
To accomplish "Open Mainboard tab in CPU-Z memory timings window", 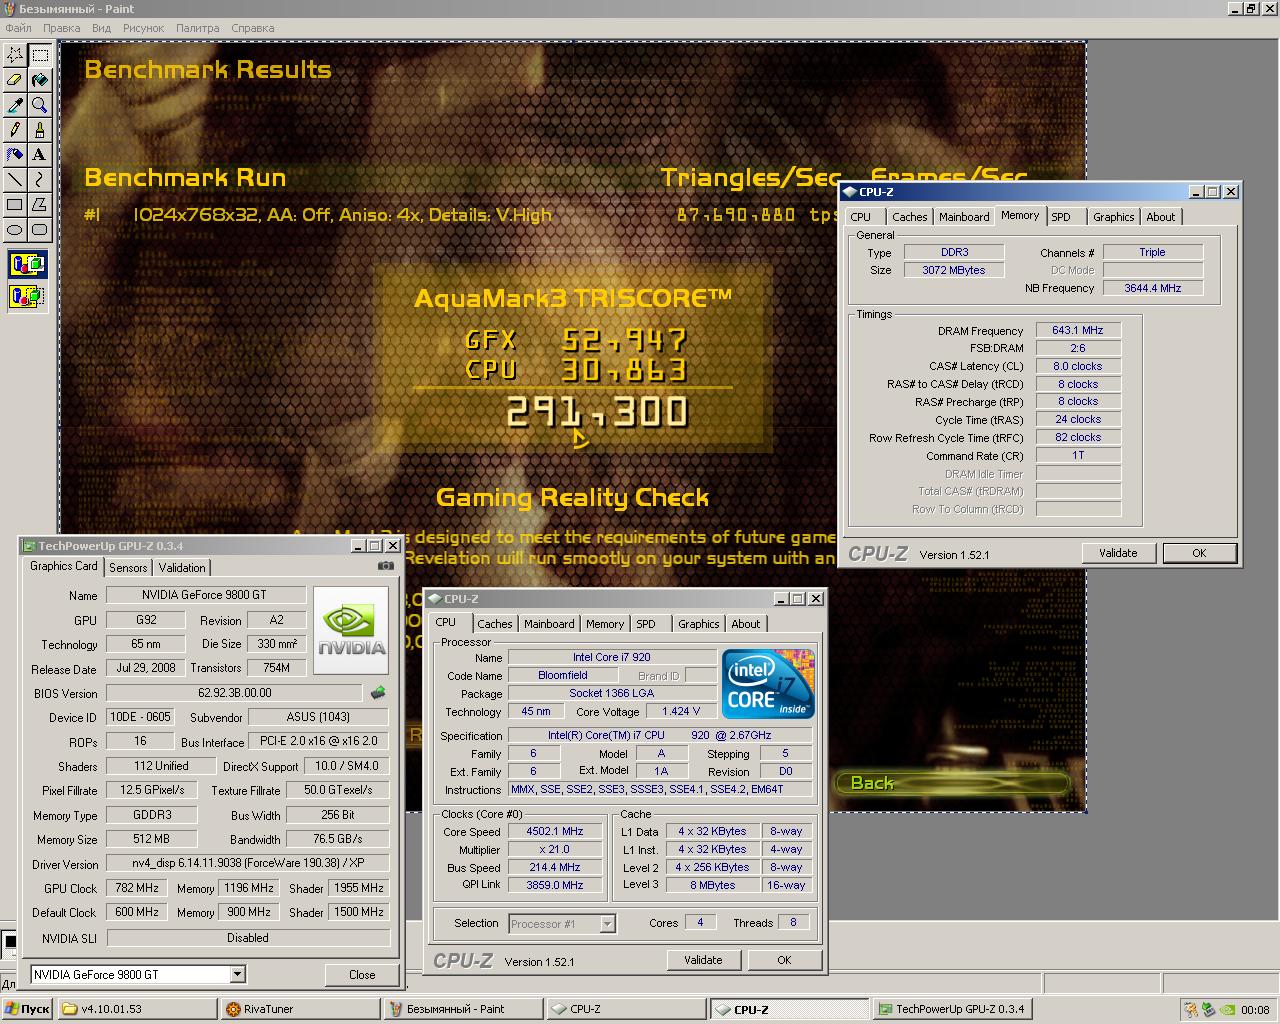I will point(964,217).
